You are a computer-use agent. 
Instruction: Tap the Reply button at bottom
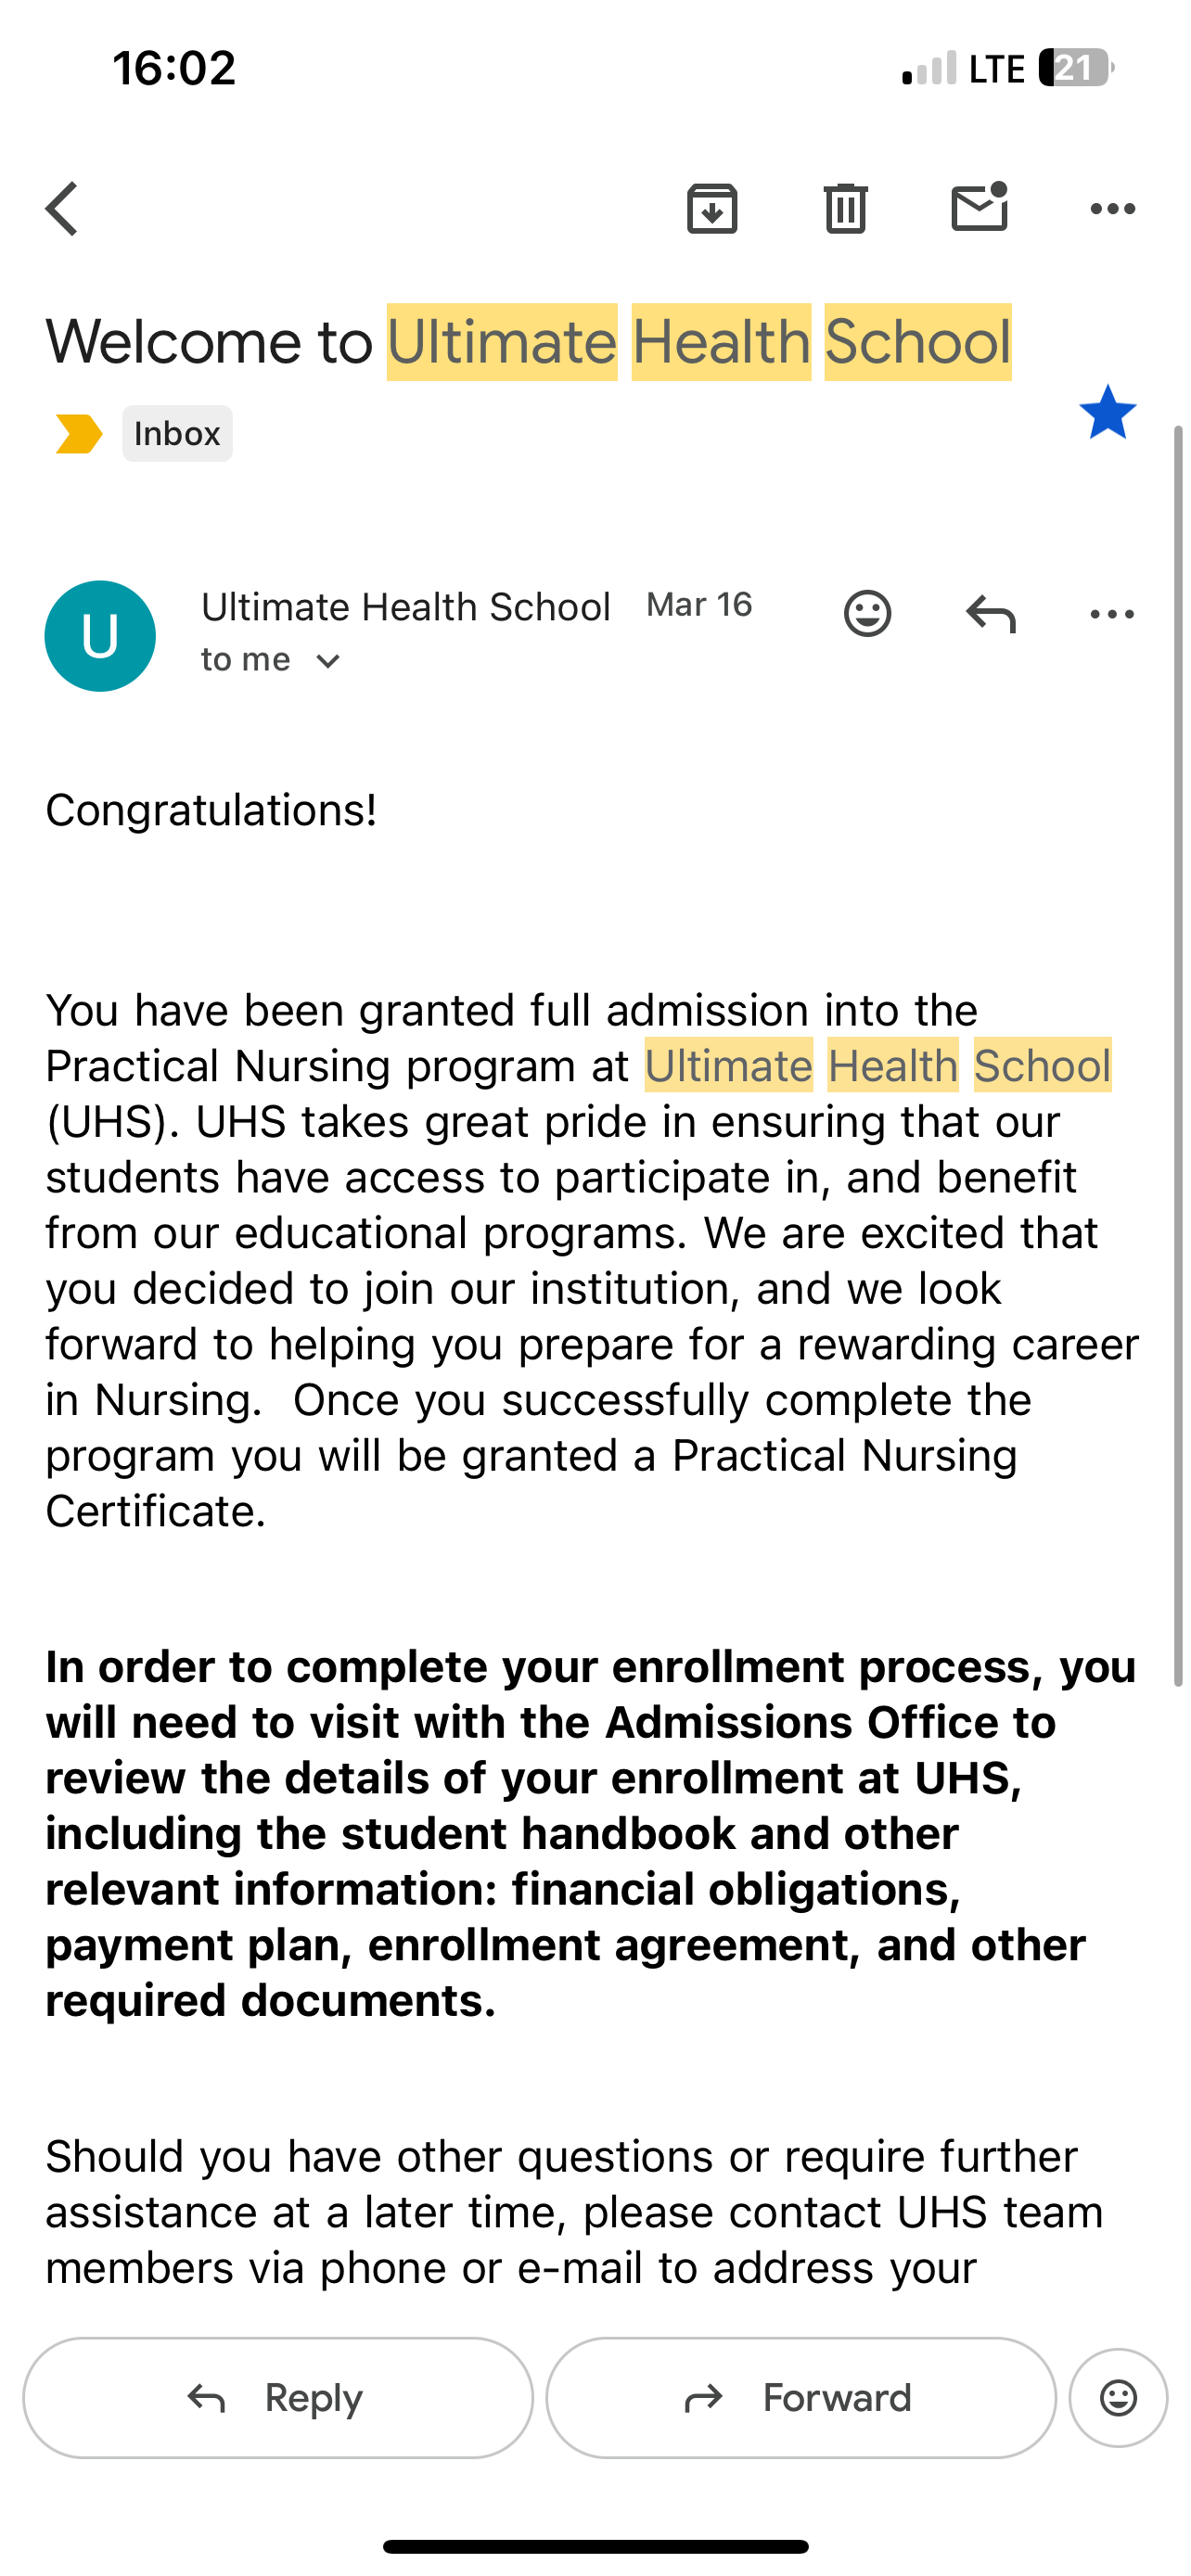coord(278,2398)
